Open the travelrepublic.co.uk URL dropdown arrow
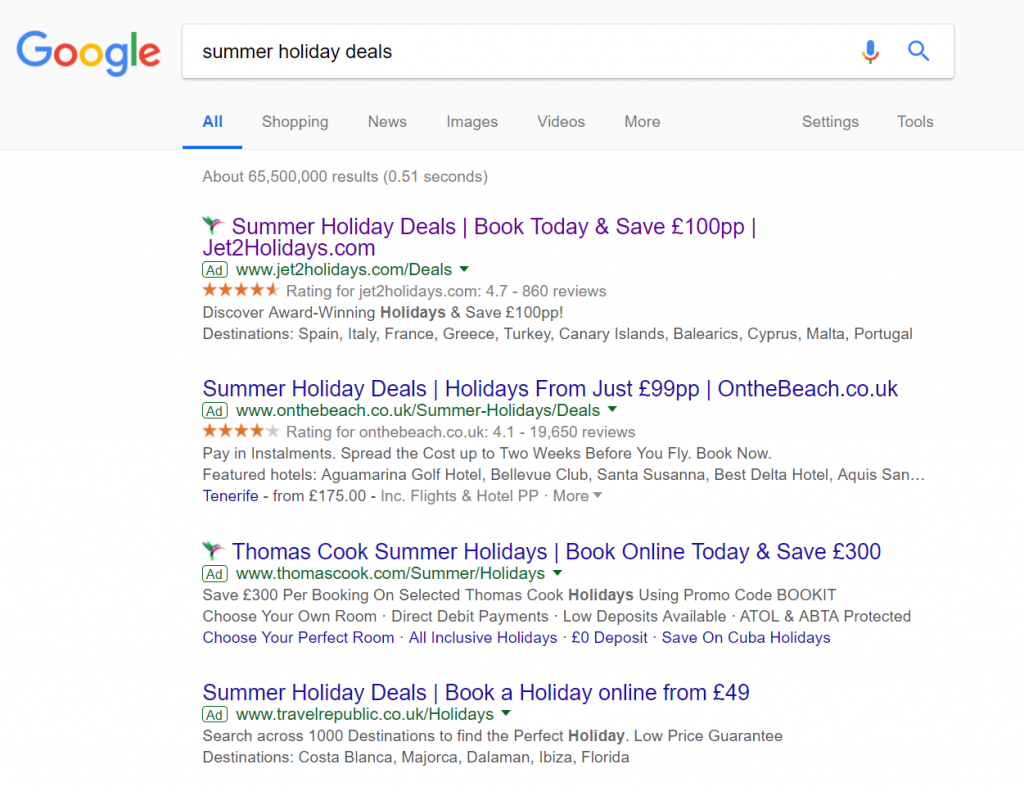Screen dimensions: 1024x787 (x=506, y=713)
